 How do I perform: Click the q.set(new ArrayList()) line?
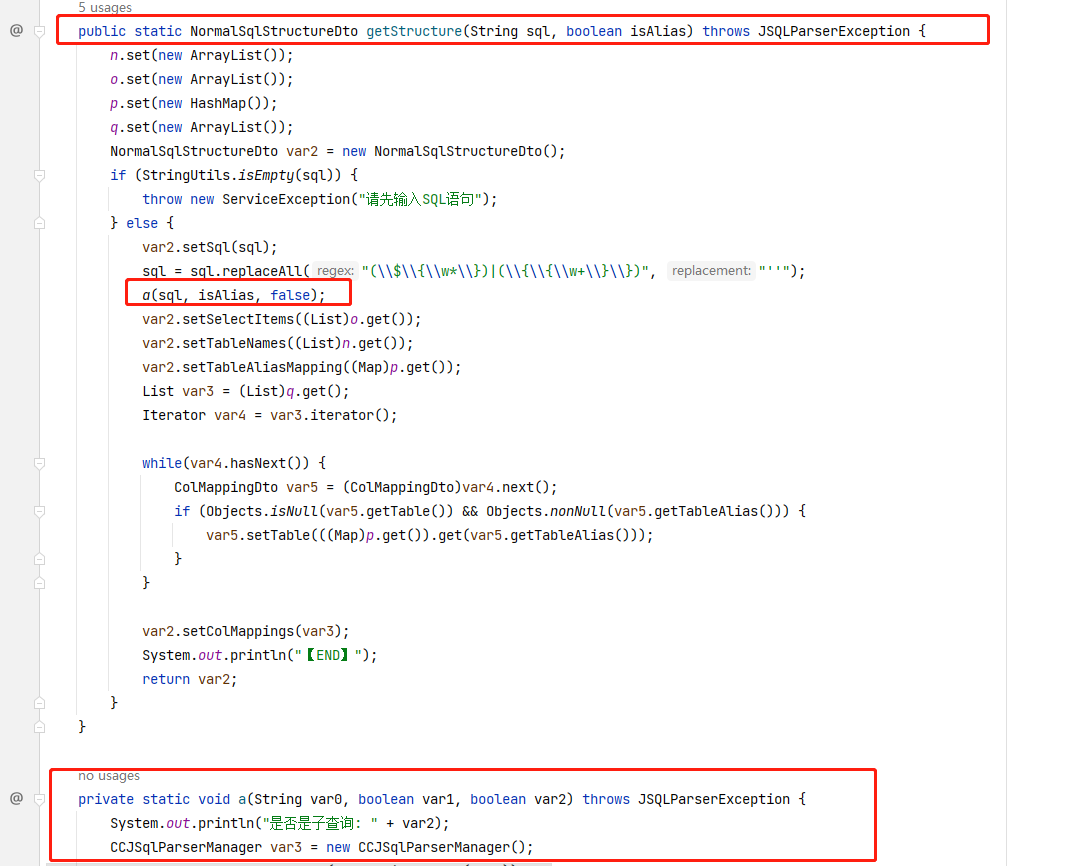click(201, 127)
